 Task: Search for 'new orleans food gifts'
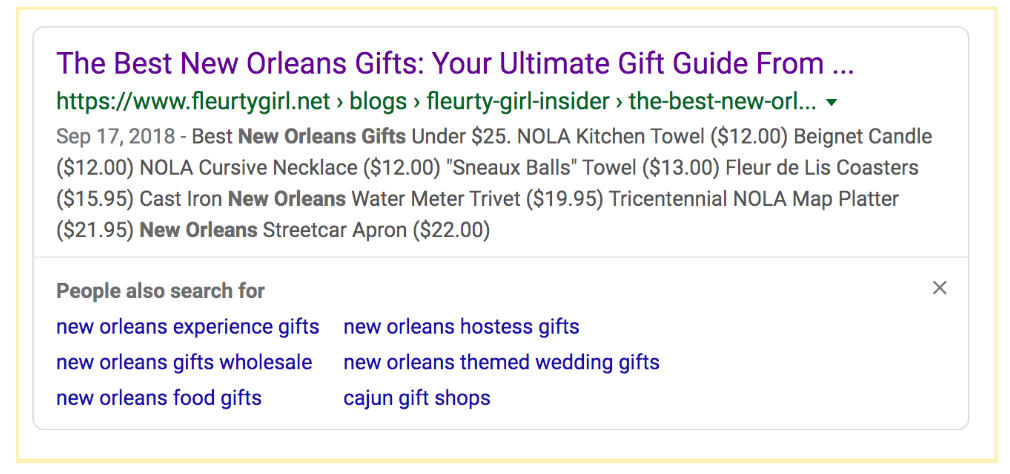(x=159, y=398)
